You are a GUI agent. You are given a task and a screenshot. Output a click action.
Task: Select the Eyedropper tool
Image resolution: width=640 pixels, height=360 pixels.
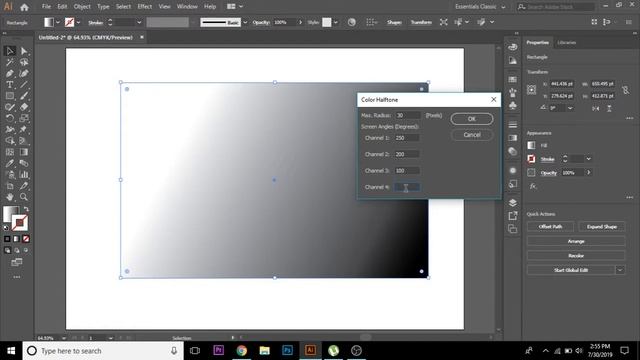tap(10, 164)
